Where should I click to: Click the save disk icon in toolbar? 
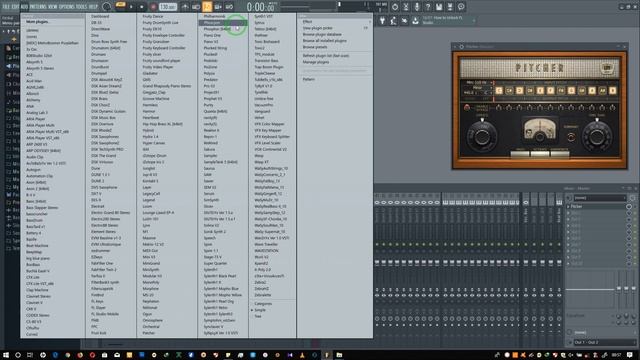[439, 7]
